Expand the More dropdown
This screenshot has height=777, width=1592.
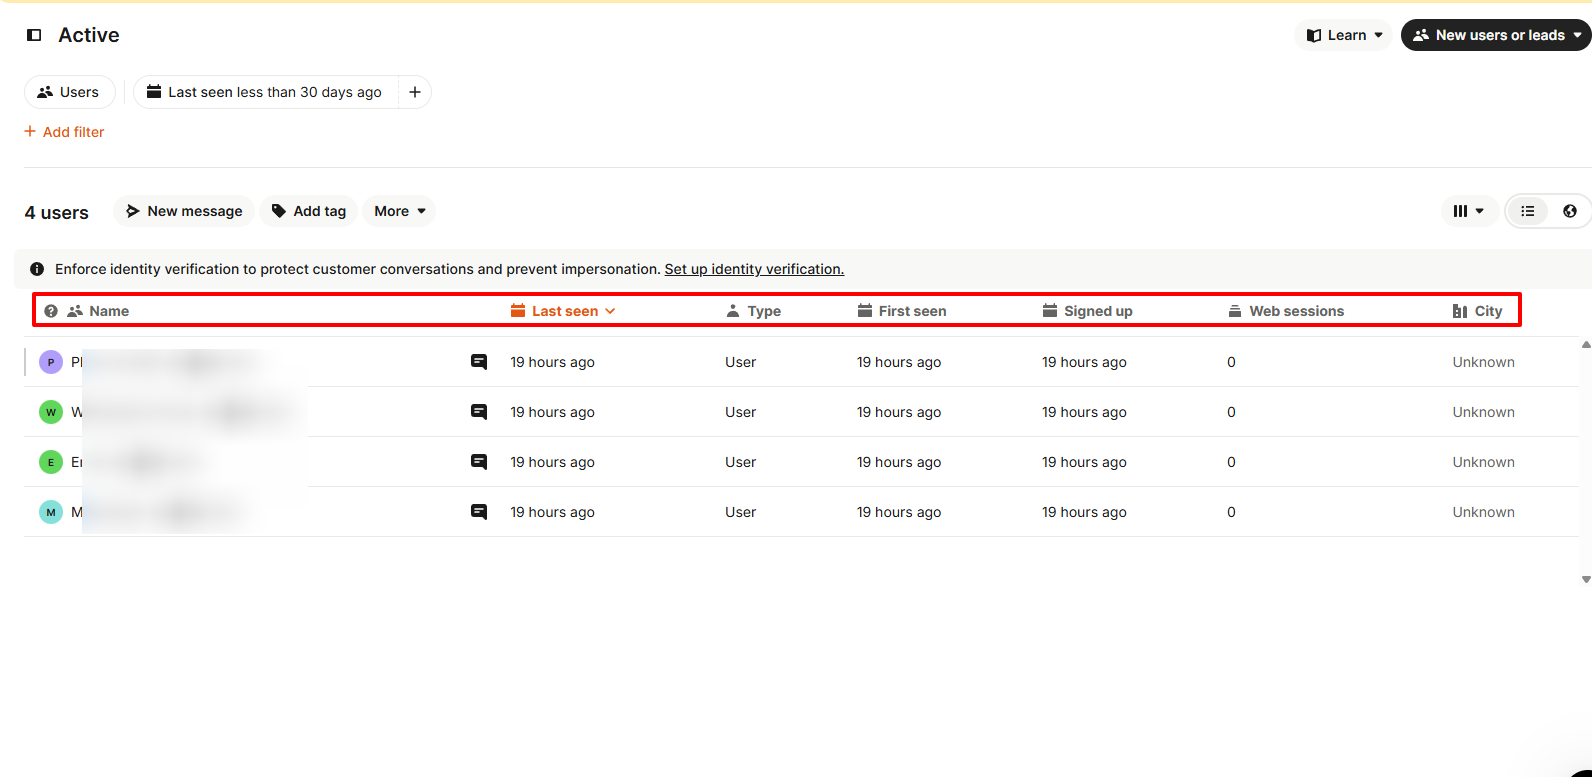point(399,211)
